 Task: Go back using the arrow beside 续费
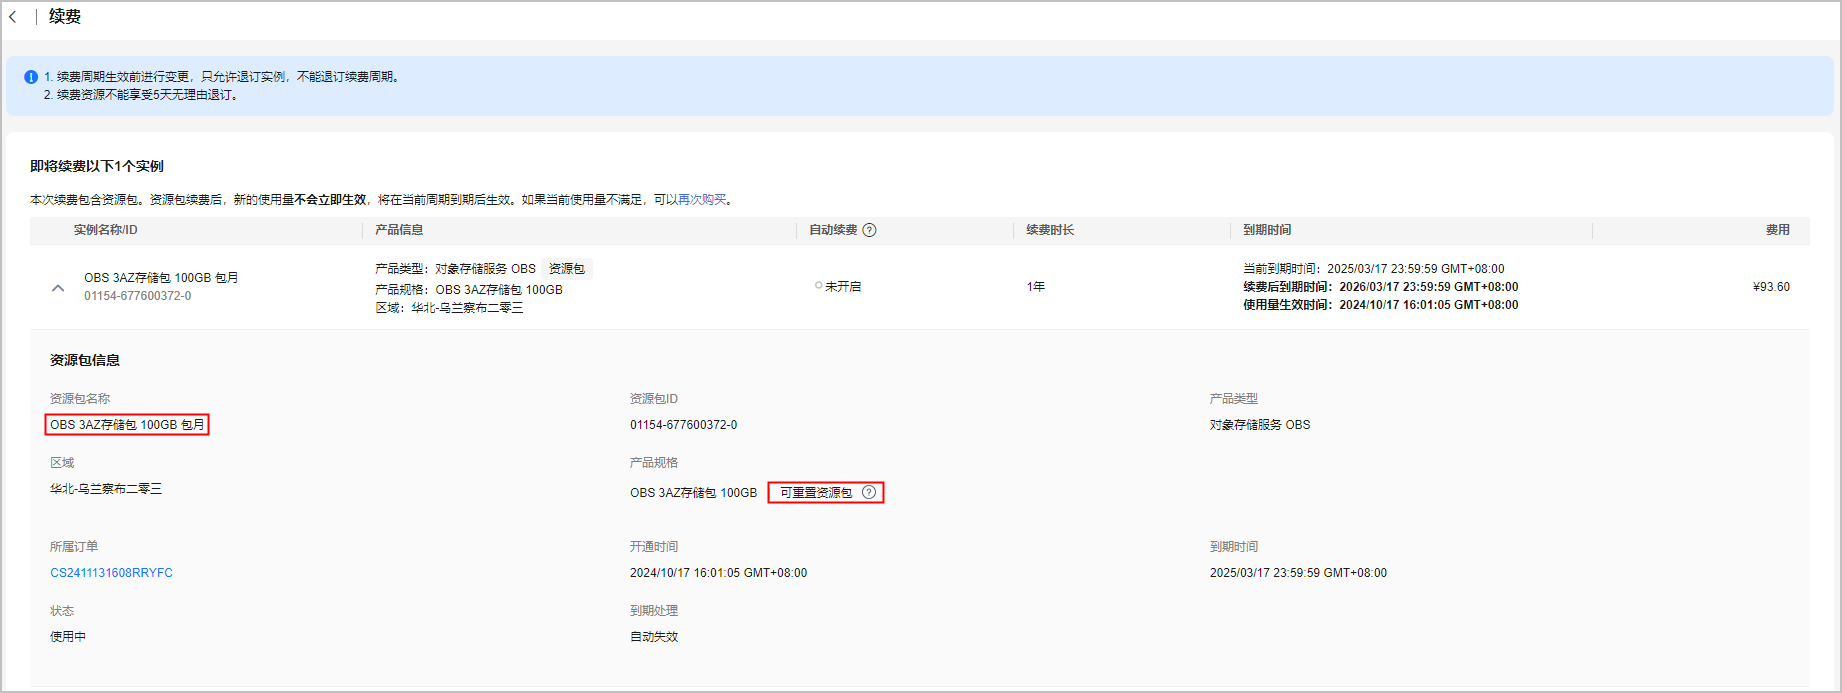click(x=13, y=17)
